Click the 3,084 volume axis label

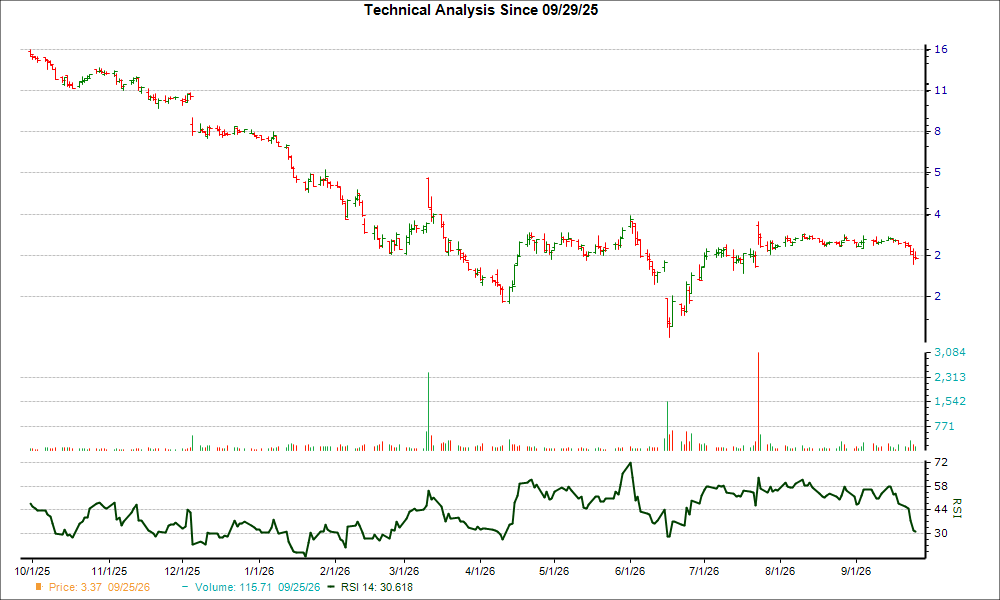(950, 352)
